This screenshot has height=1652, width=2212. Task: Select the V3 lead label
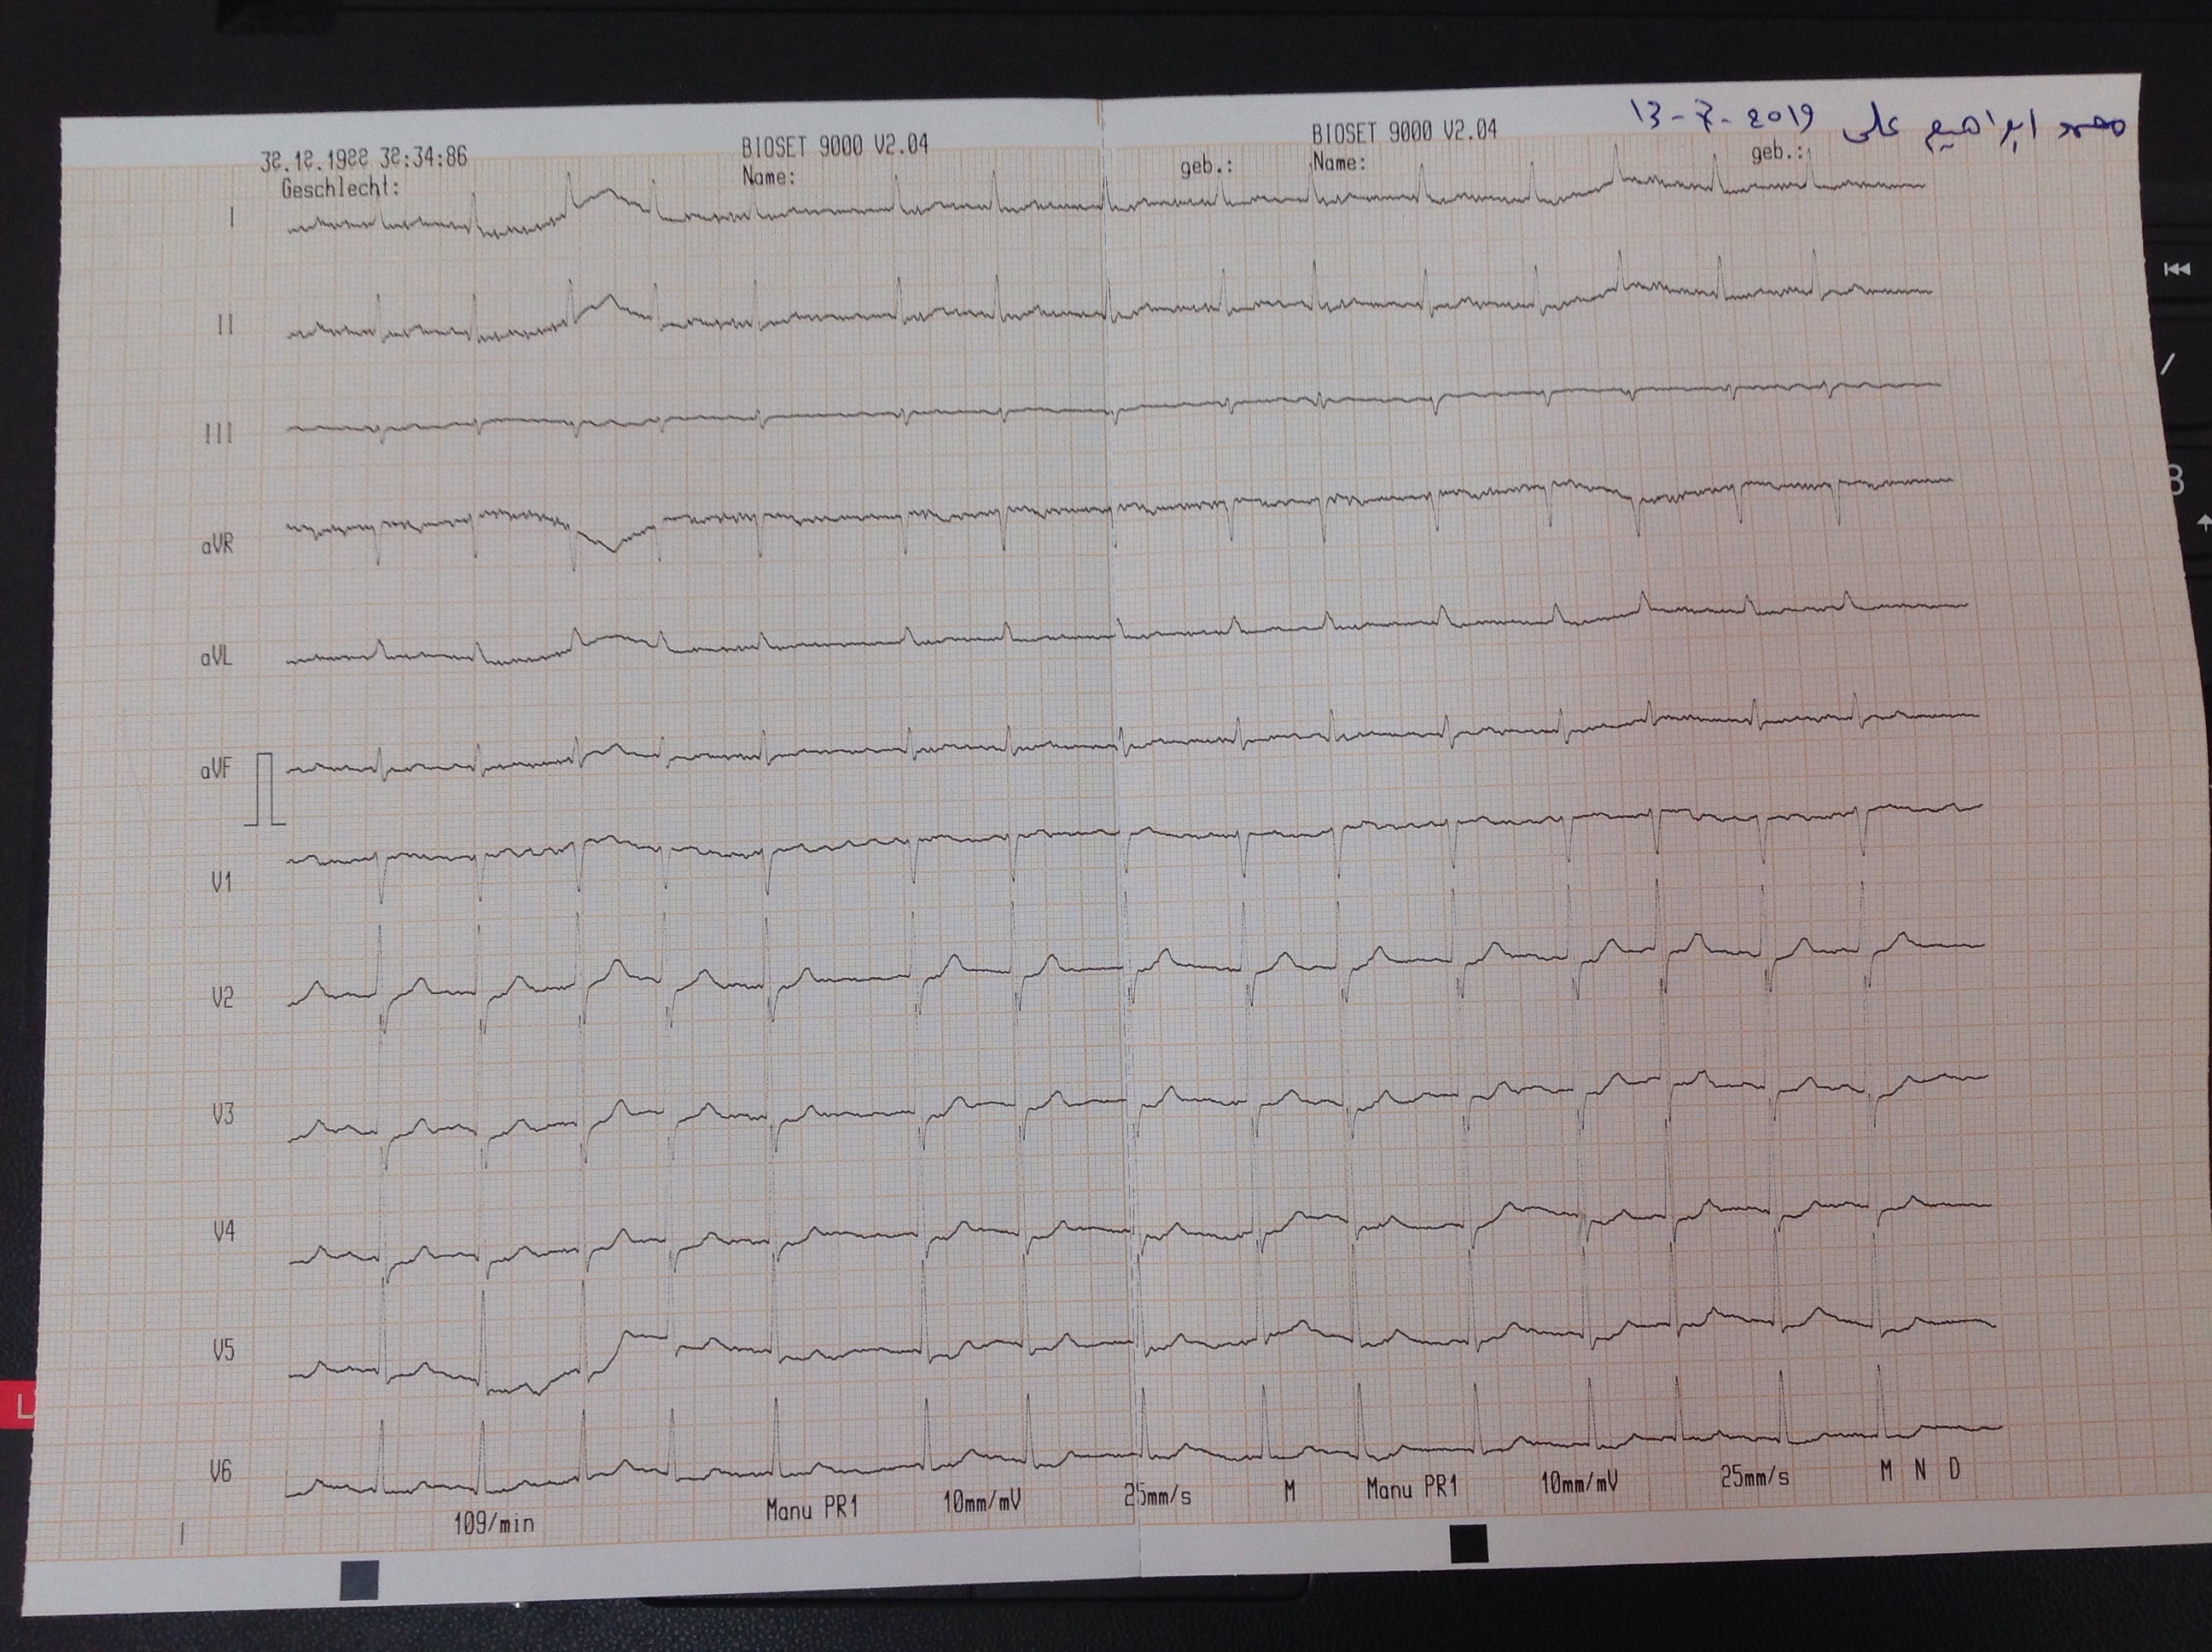coord(222,1114)
